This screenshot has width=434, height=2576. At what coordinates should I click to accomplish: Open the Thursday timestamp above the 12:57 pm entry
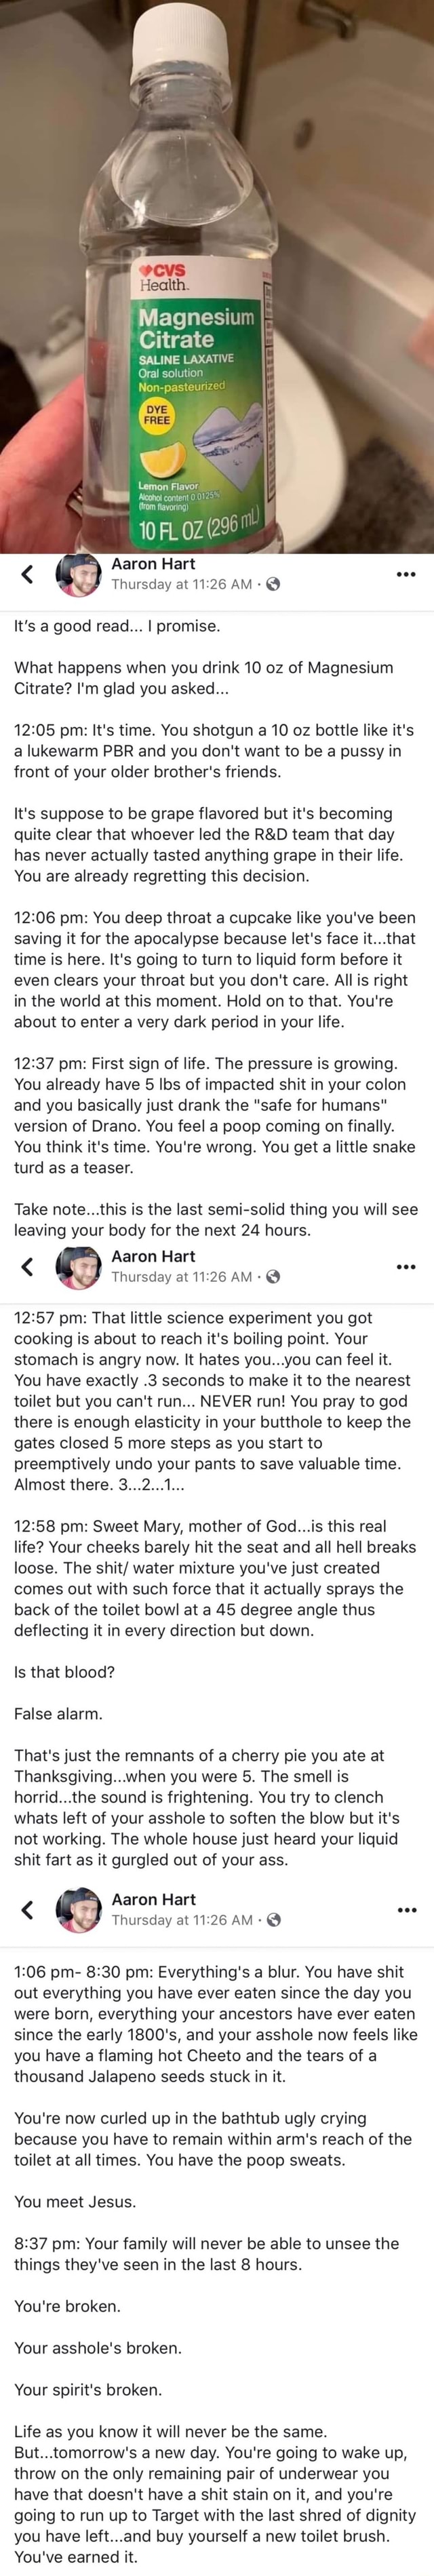[x=181, y=1277]
